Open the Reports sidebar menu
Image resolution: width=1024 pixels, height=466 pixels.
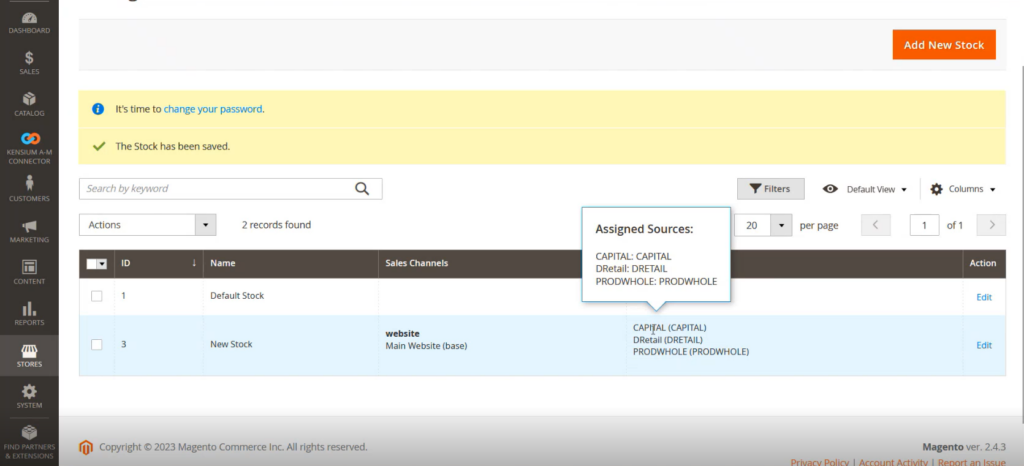[29, 313]
